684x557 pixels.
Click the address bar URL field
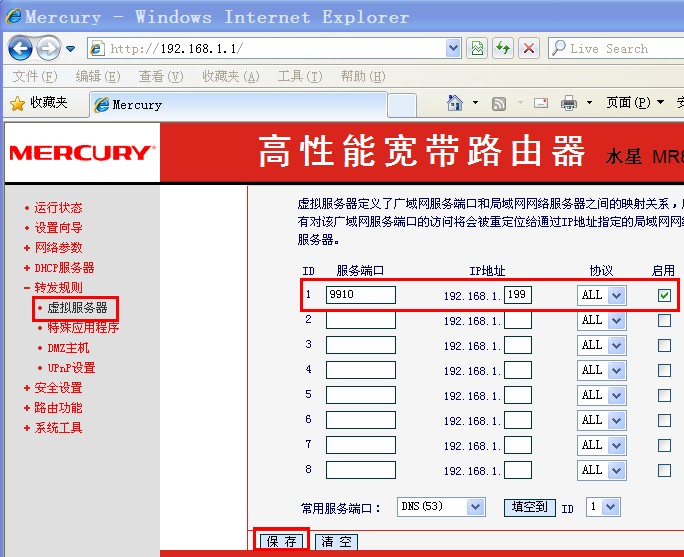click(275, 48)
